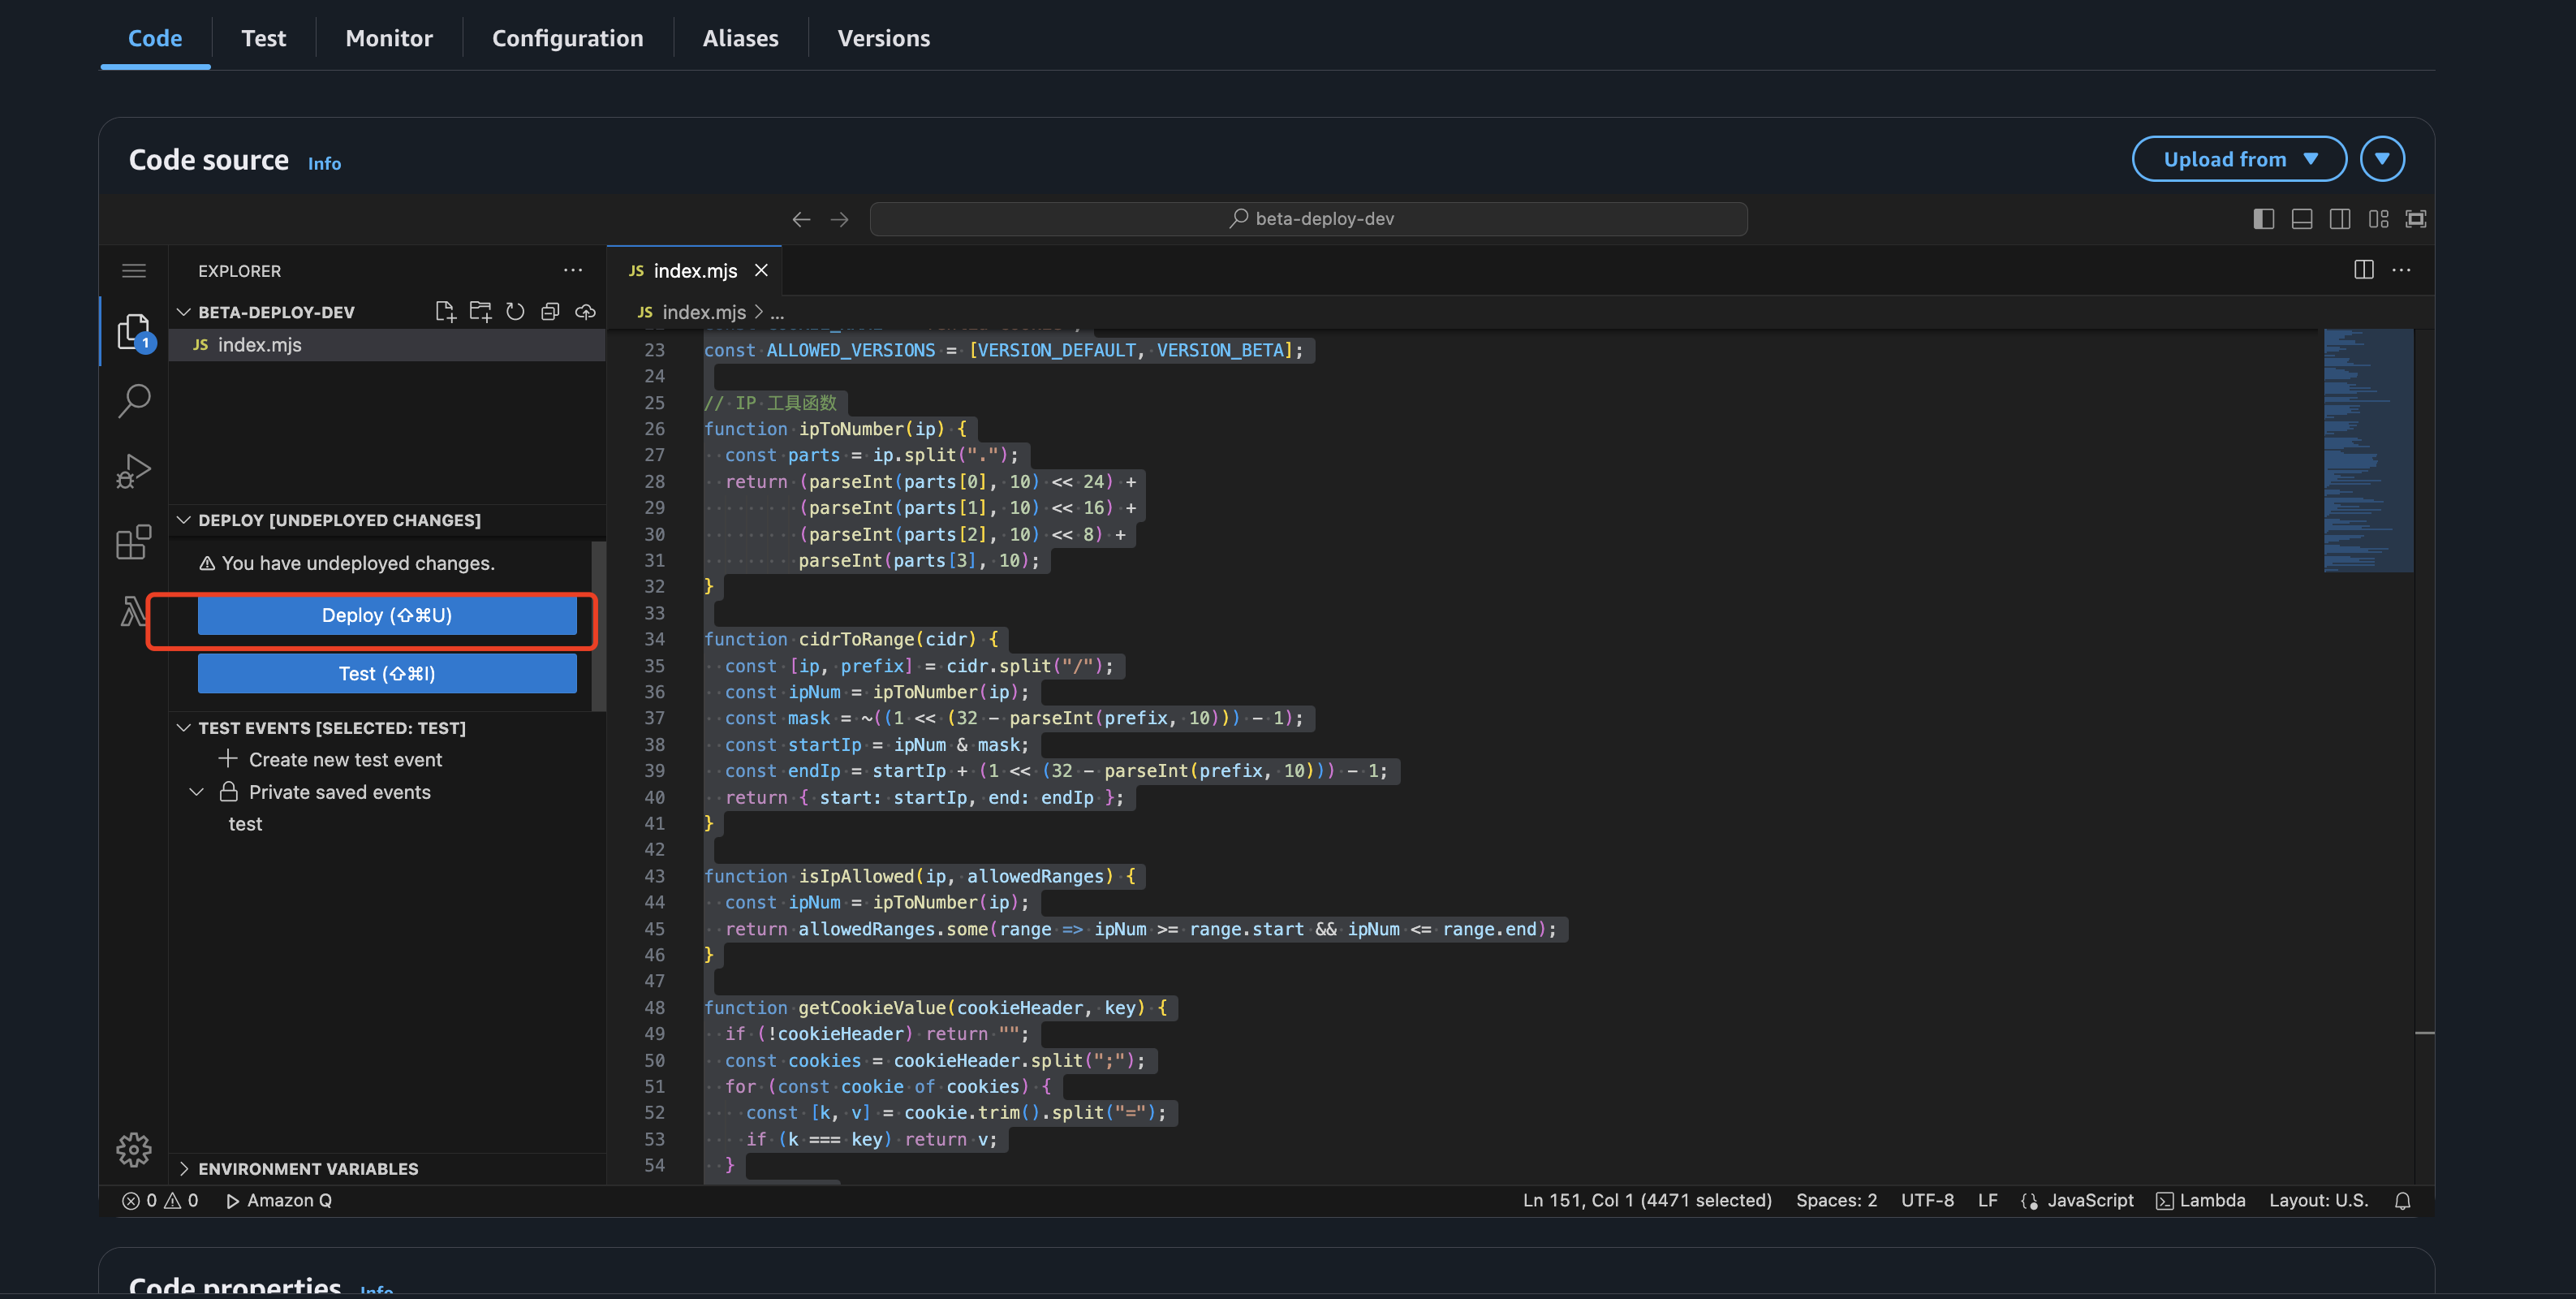The width and height of the screenshot is (2576, 1299).
Task: Toggle the bottom panel layout icon
Action: click(2301, 219)
